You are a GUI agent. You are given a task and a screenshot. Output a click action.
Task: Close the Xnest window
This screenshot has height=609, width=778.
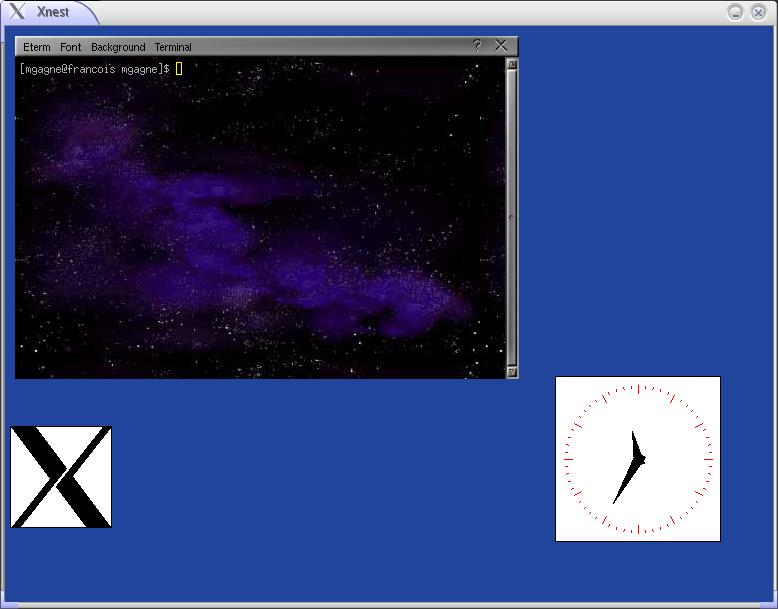tap(758, 12)
